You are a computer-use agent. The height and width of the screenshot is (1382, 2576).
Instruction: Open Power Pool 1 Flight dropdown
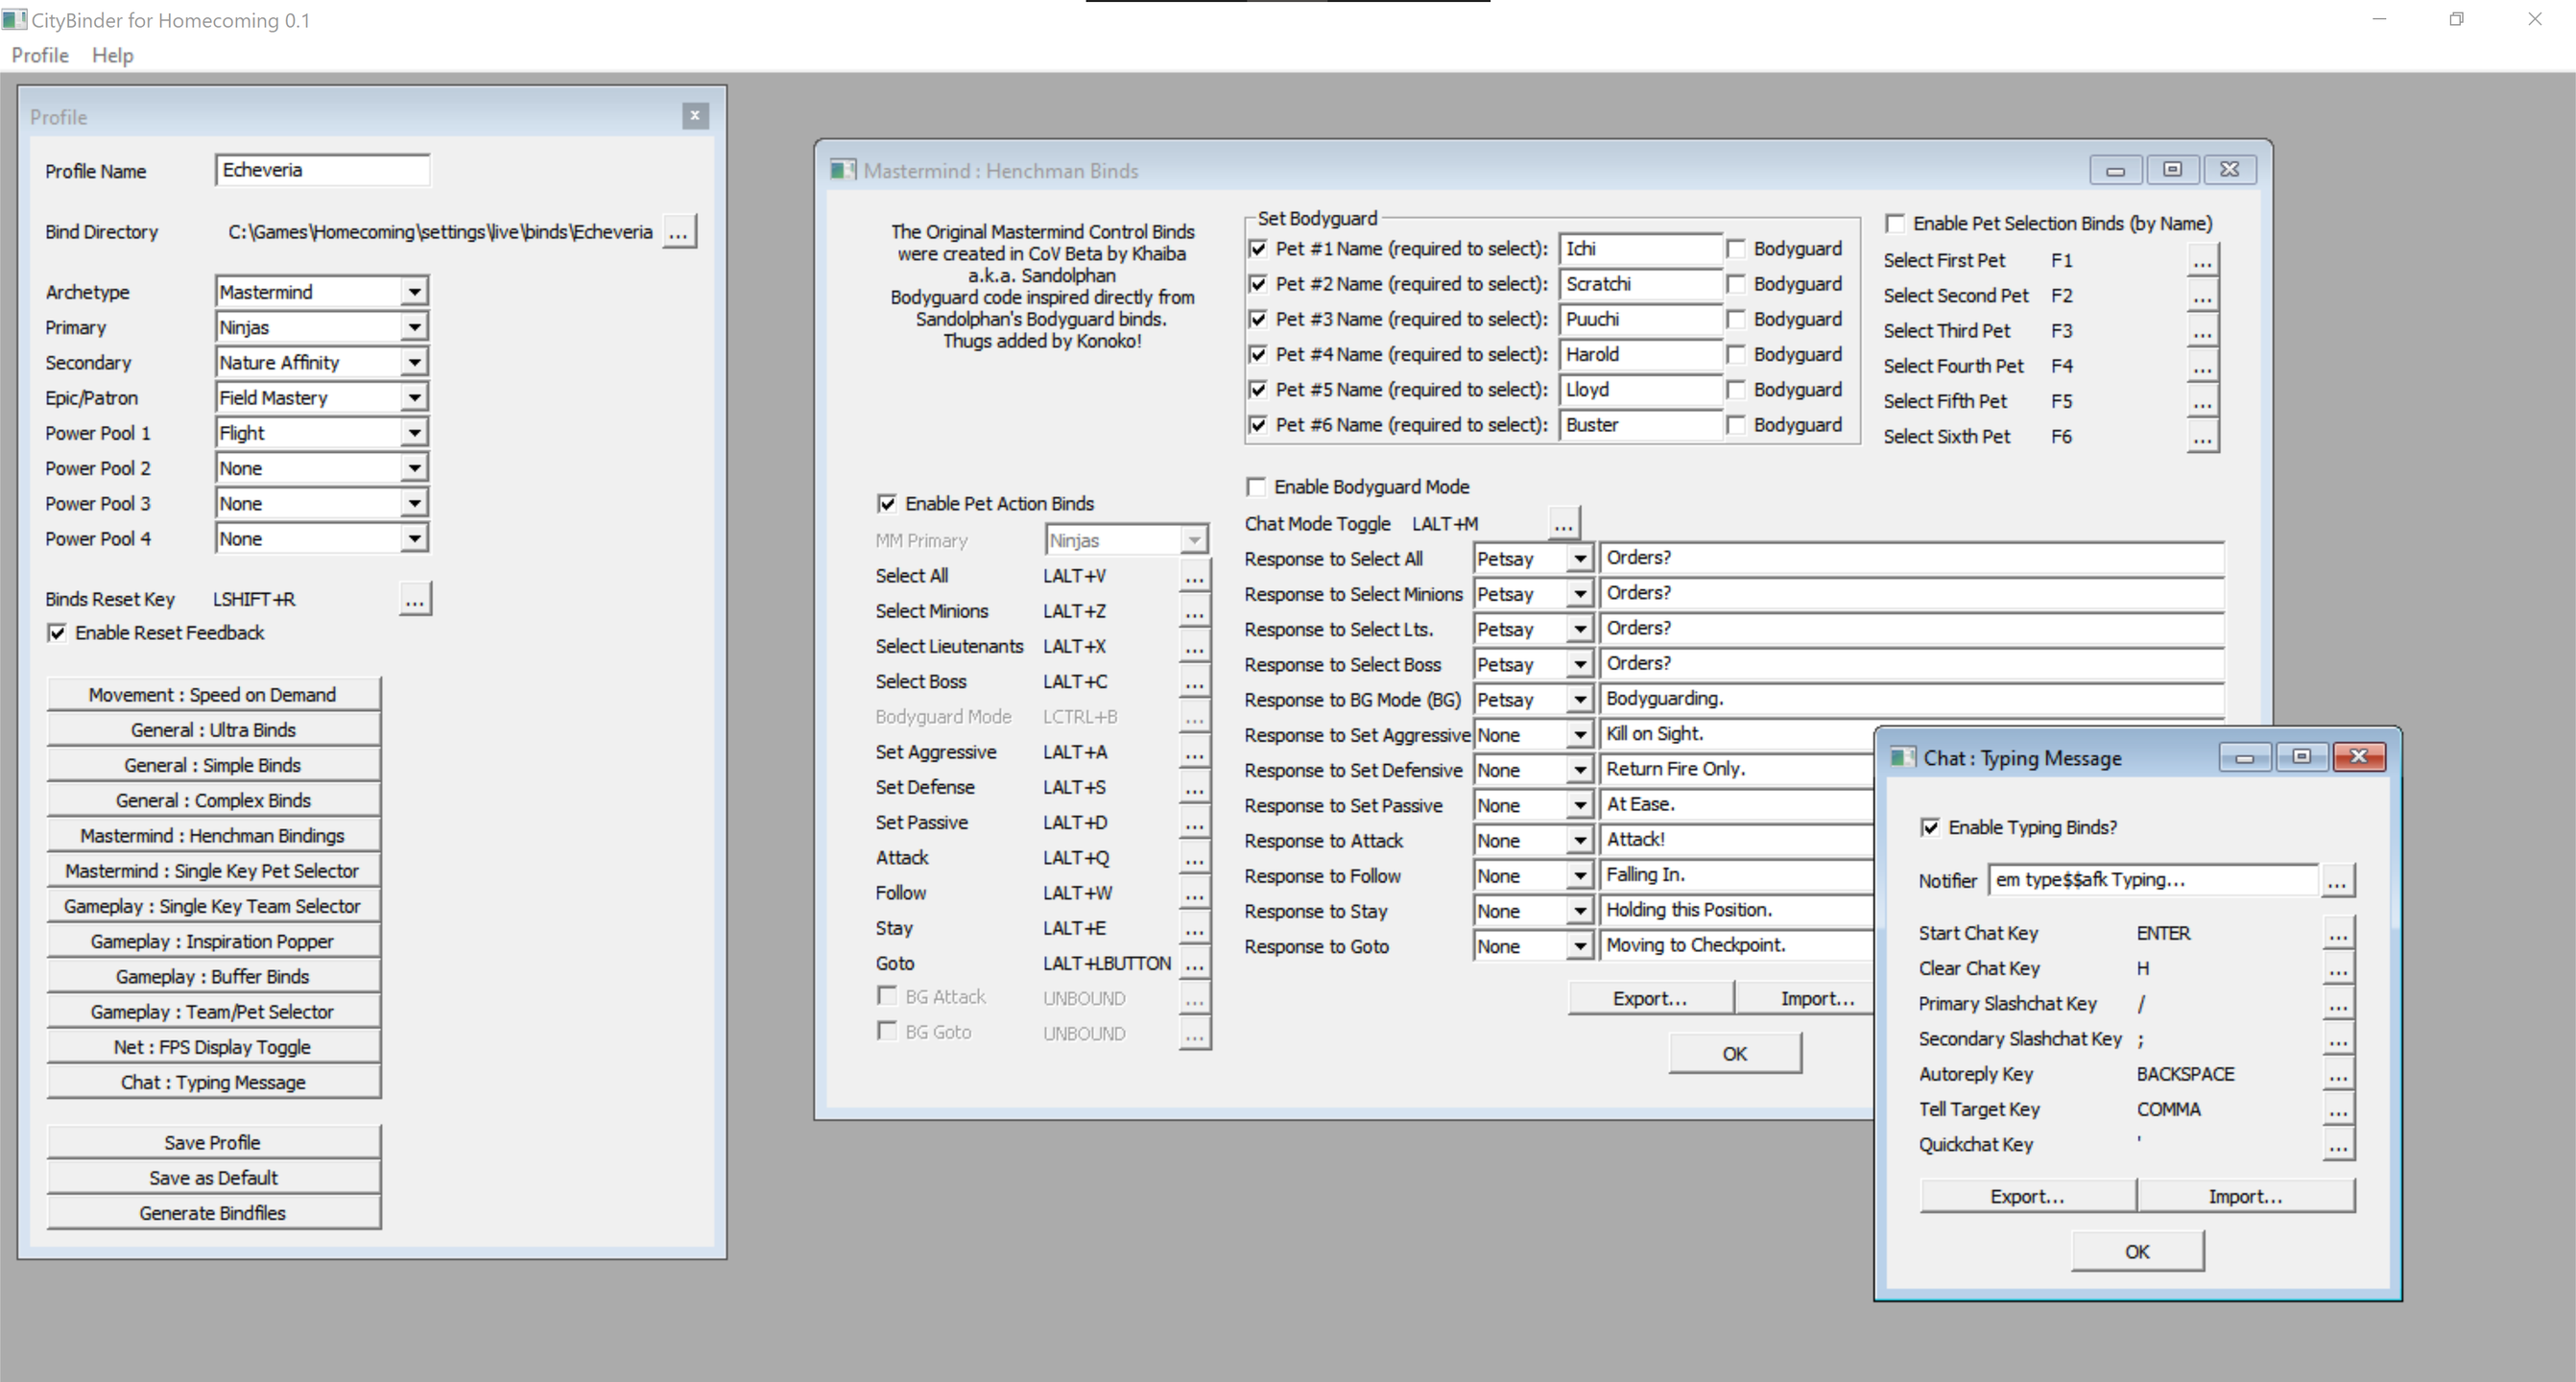(x=414, y=433)
